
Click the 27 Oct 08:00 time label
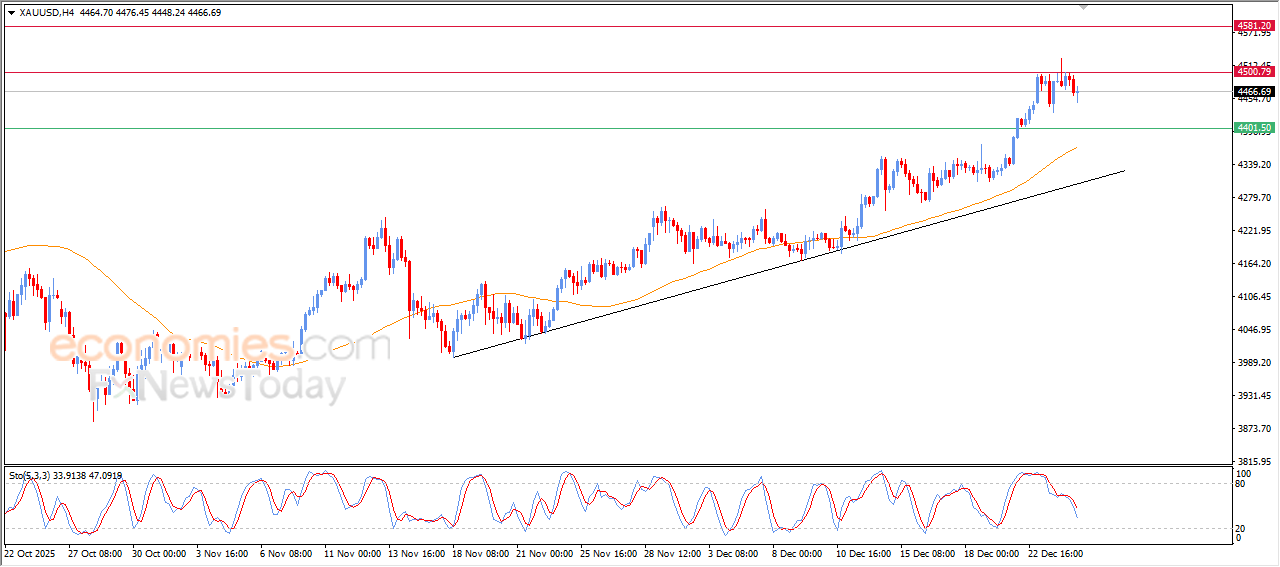pos(95,553)
